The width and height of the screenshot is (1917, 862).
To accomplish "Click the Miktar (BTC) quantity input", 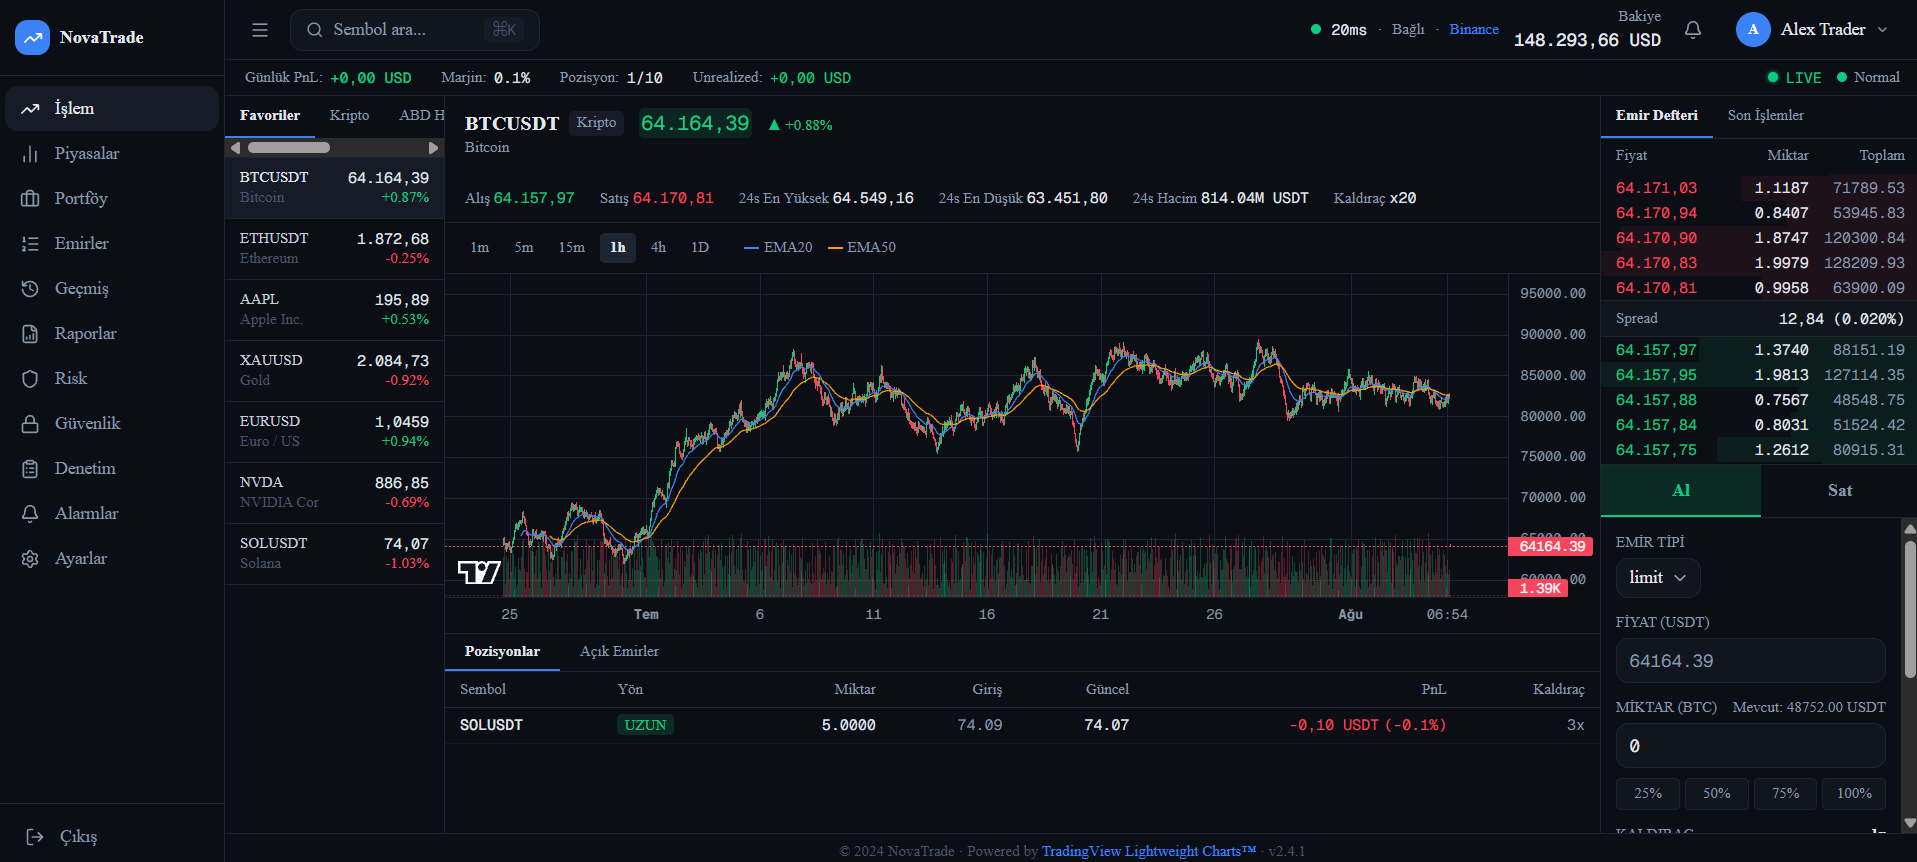I will 1751,746.
